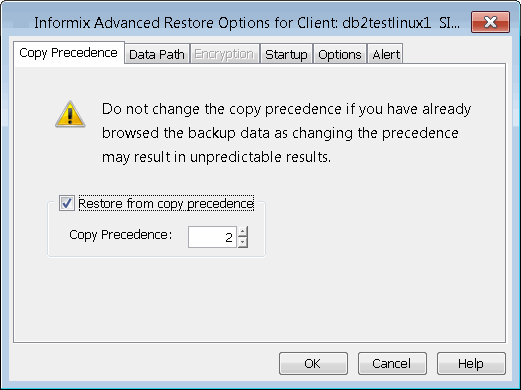Switch to the Data Path tab
The width and height of the screenshot is (521, 390).
pos(157,54)
